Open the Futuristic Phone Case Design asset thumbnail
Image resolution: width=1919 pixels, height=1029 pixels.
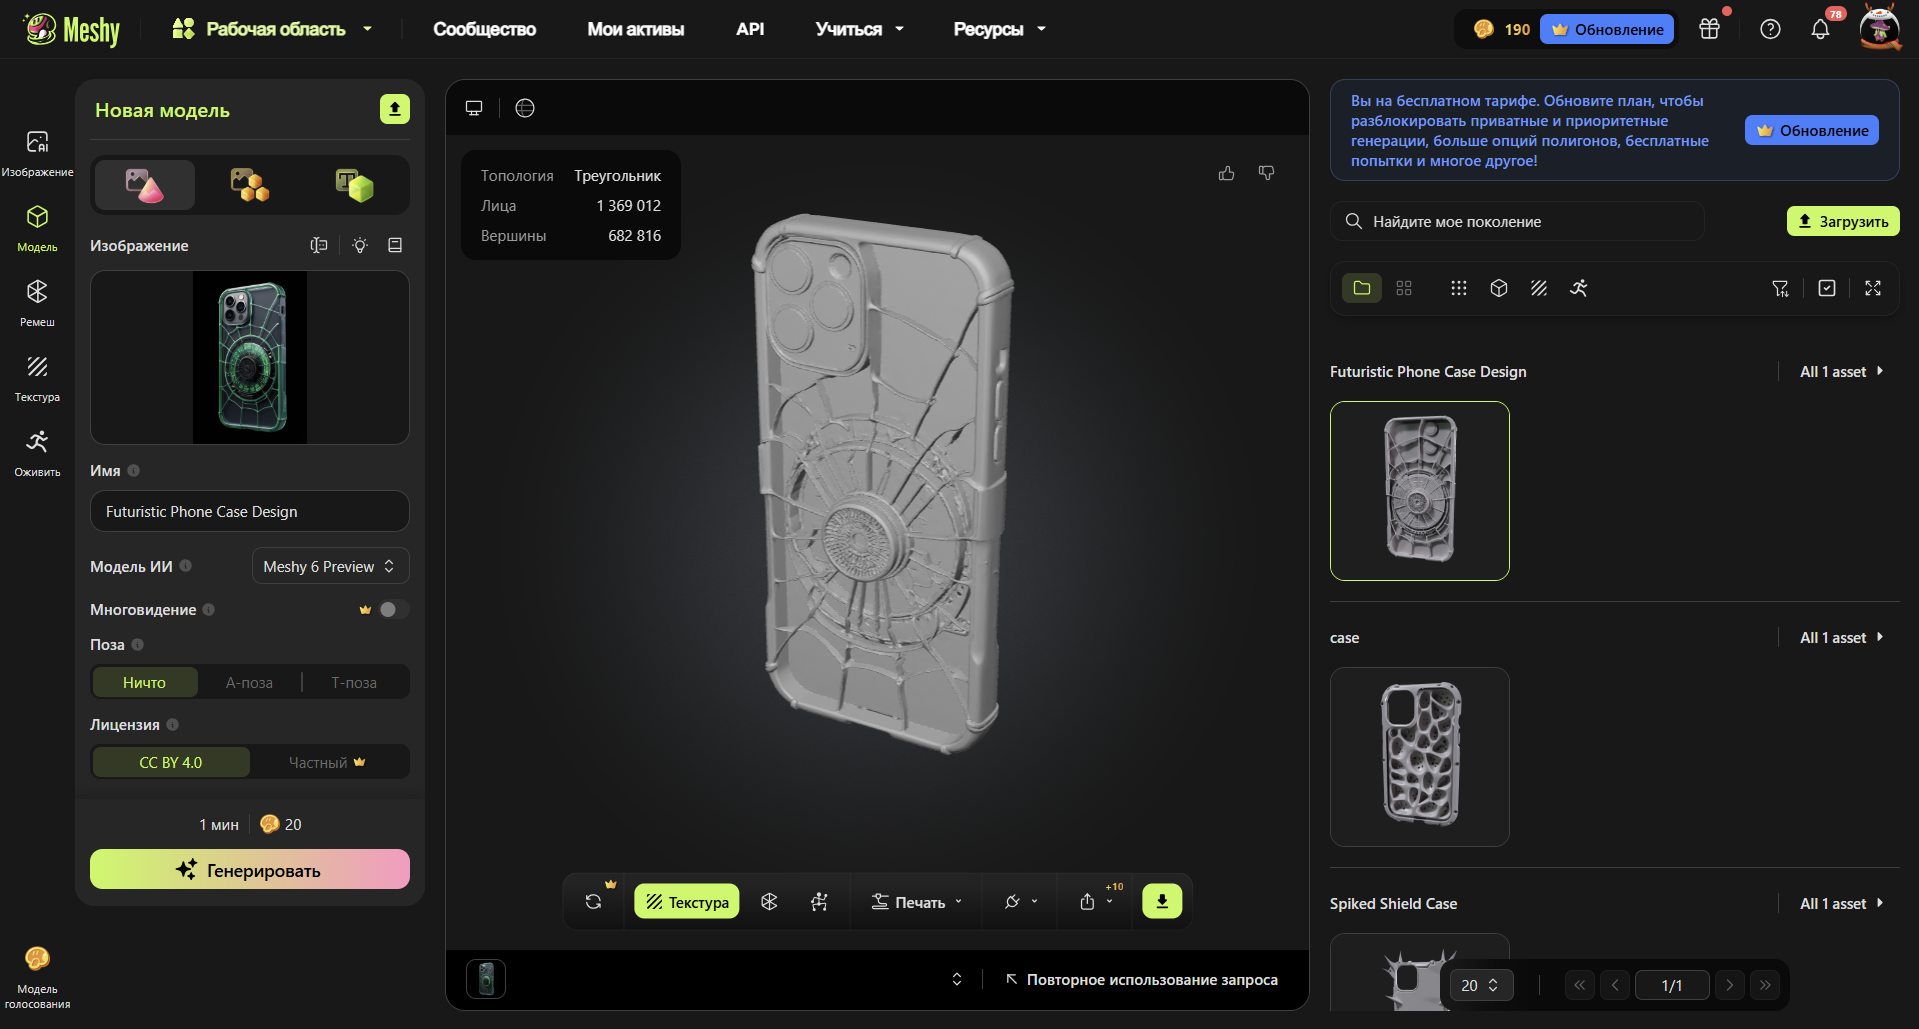(x=1420, y=491)
